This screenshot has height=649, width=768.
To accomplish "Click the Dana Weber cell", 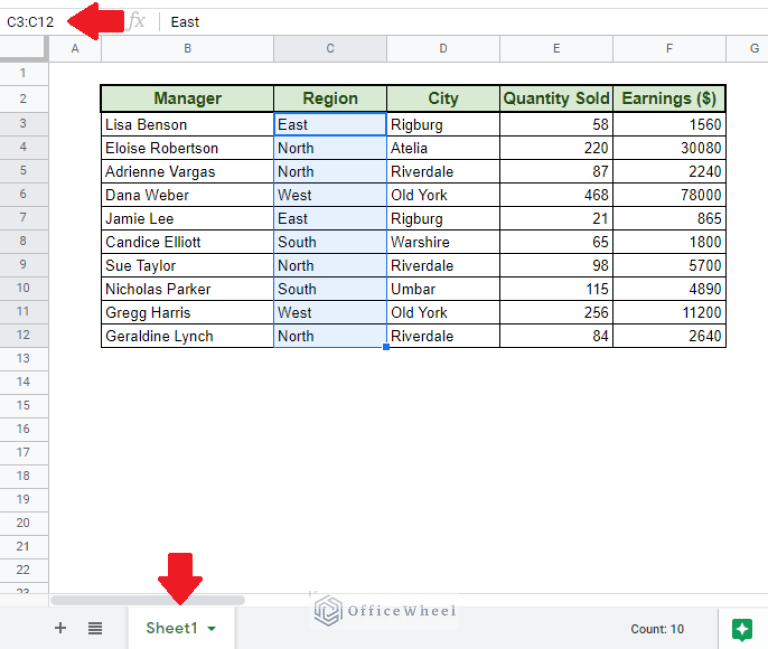I will 188,195.
